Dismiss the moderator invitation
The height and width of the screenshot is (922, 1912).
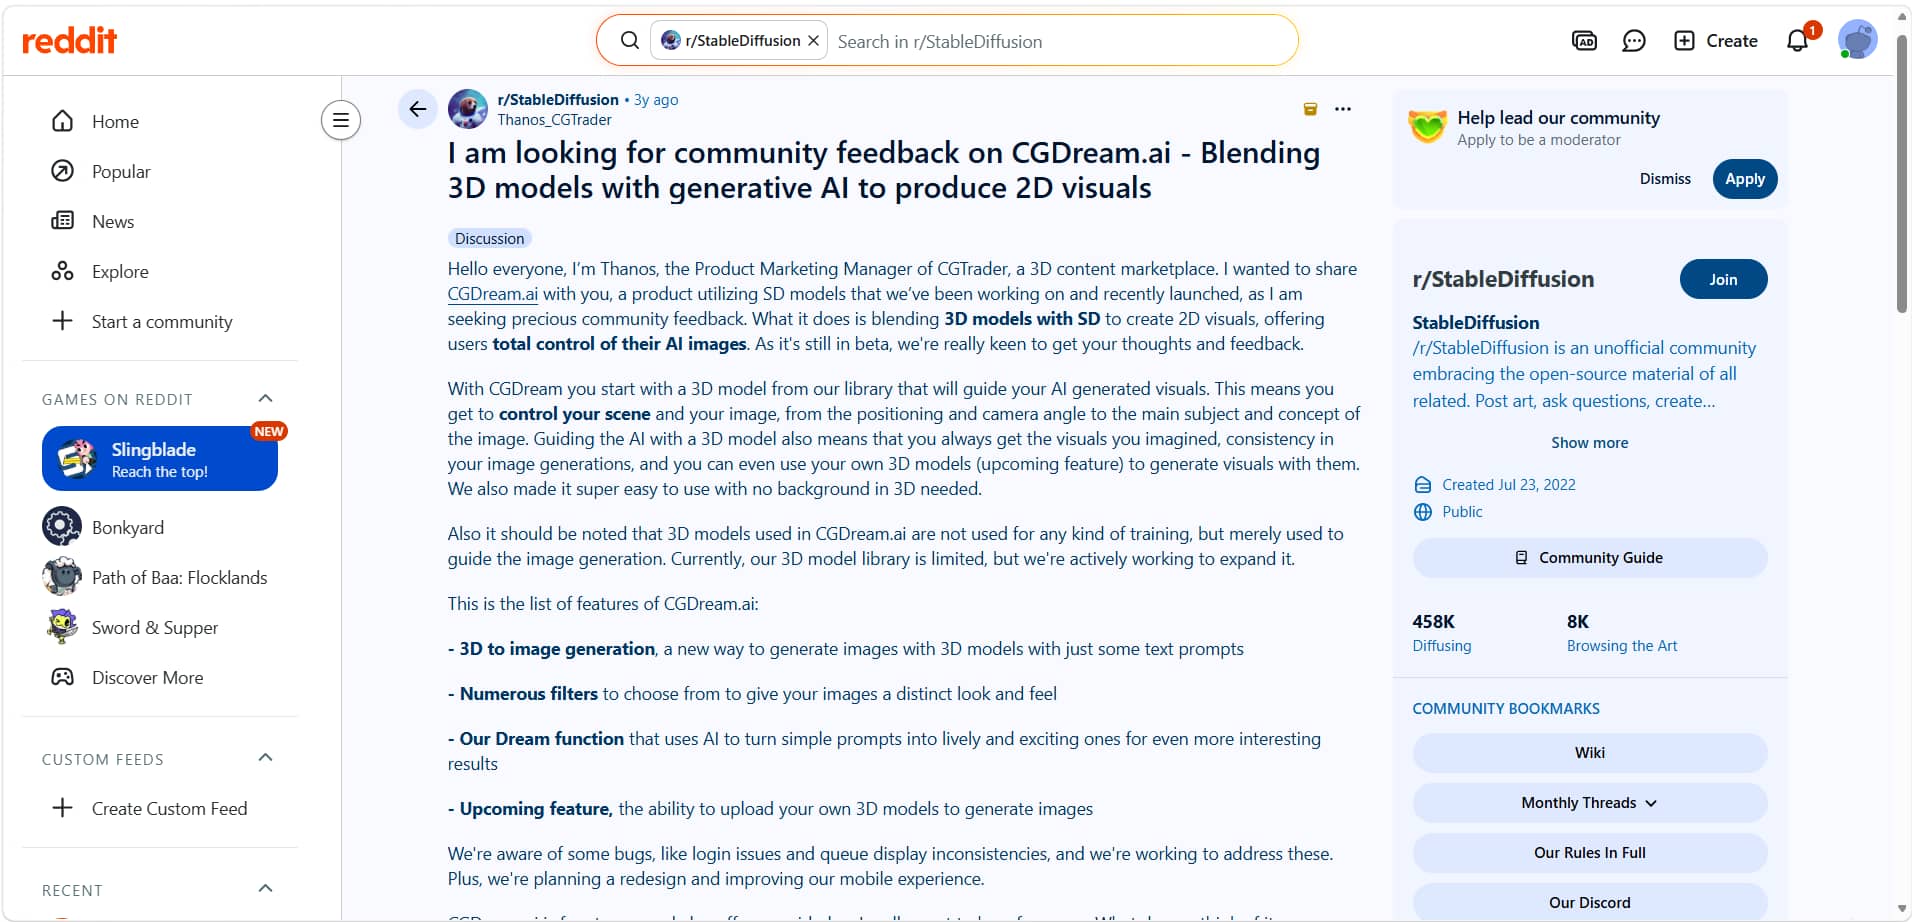(1665, 179)
